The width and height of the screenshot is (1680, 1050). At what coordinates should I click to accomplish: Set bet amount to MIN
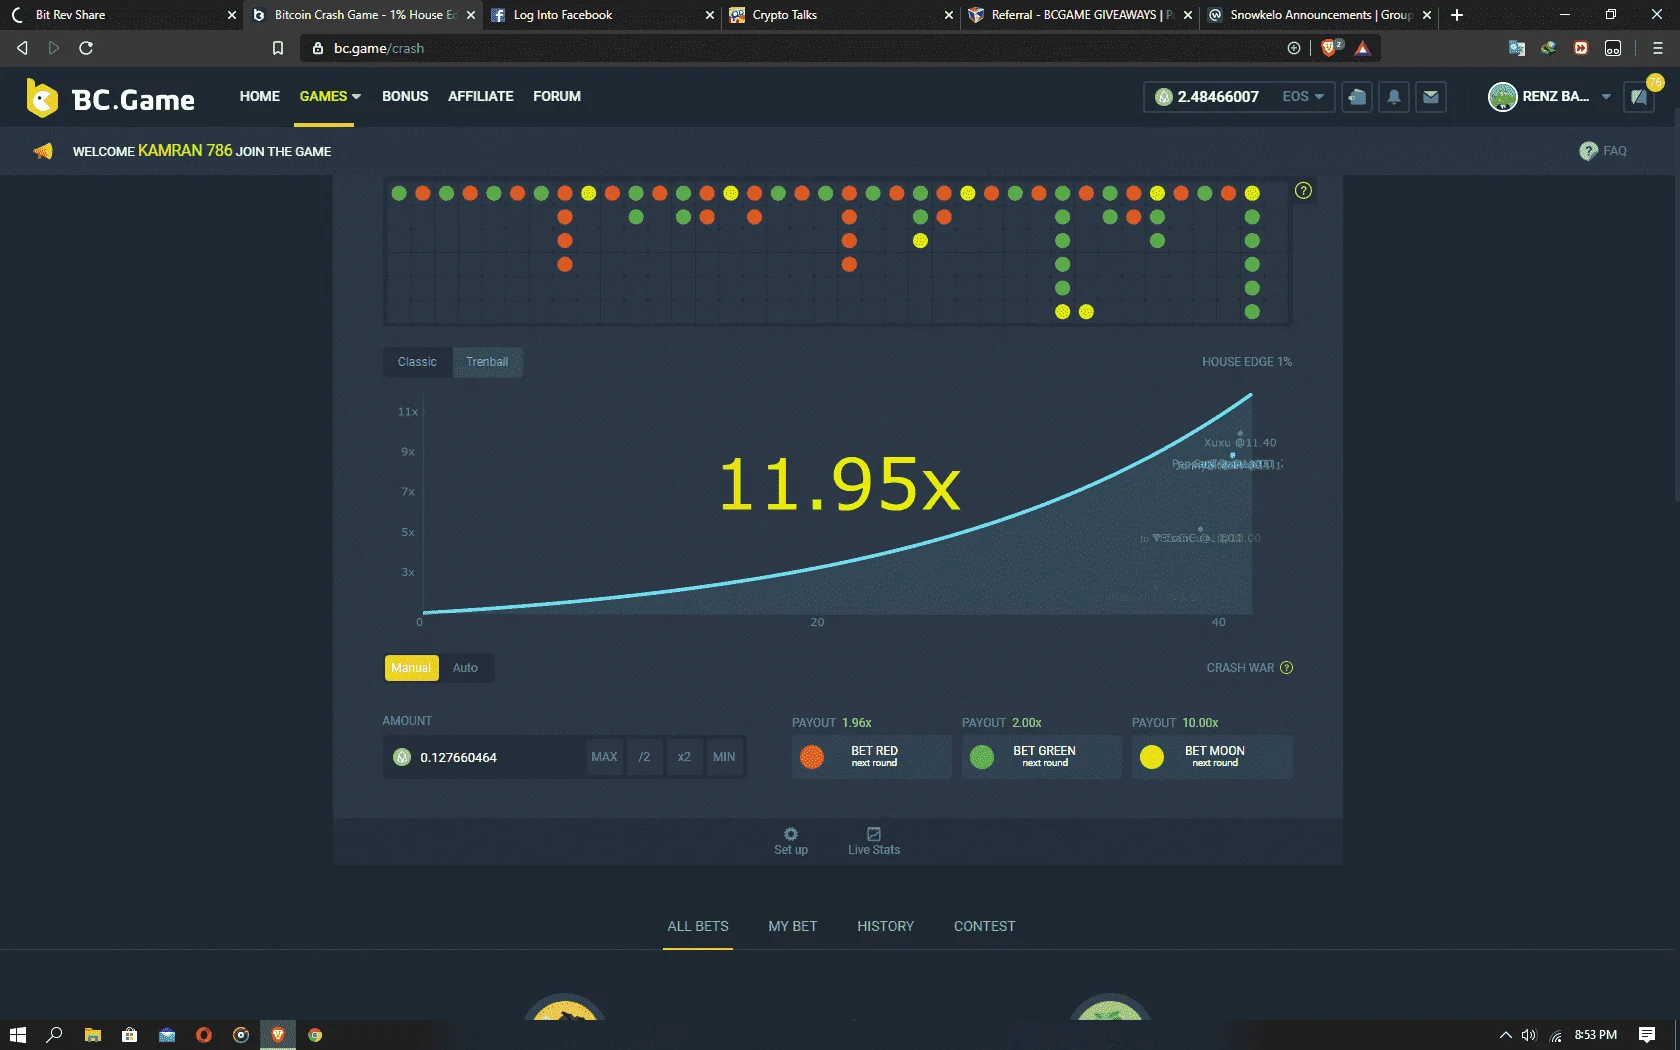(x=724, y=757)
